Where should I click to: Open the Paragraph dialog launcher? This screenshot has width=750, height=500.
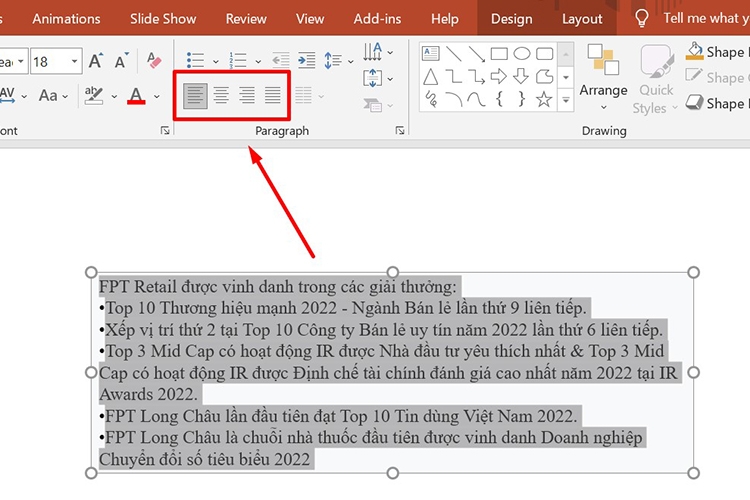pos(400,131)
